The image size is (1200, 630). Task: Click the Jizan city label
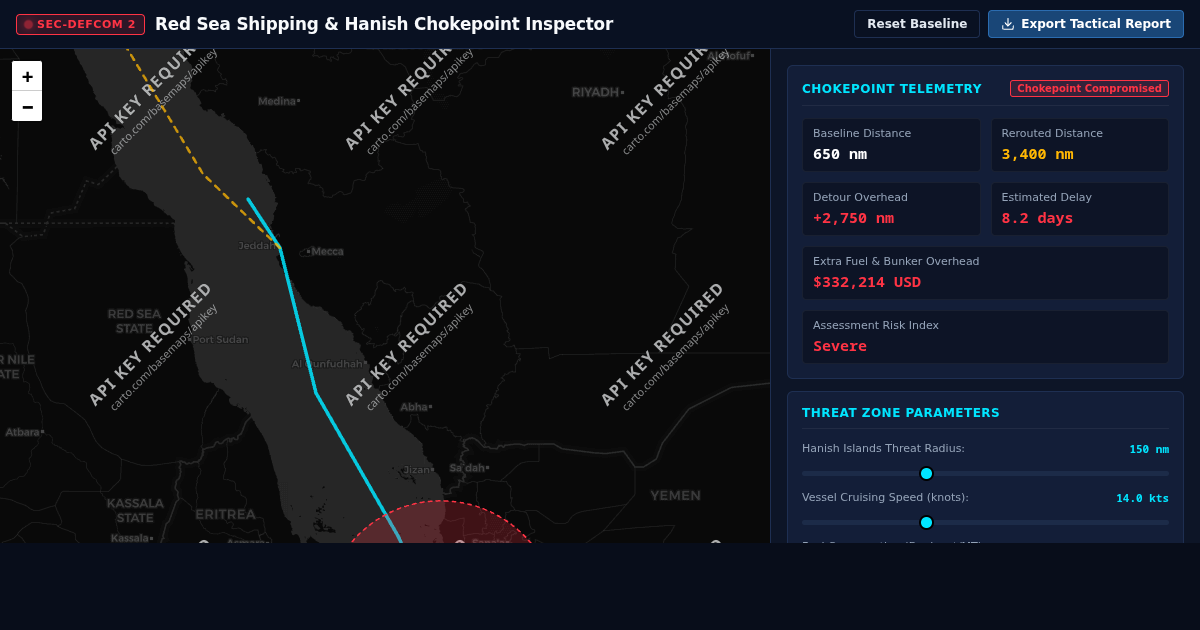pyautogui.click(x=418, y=469)
